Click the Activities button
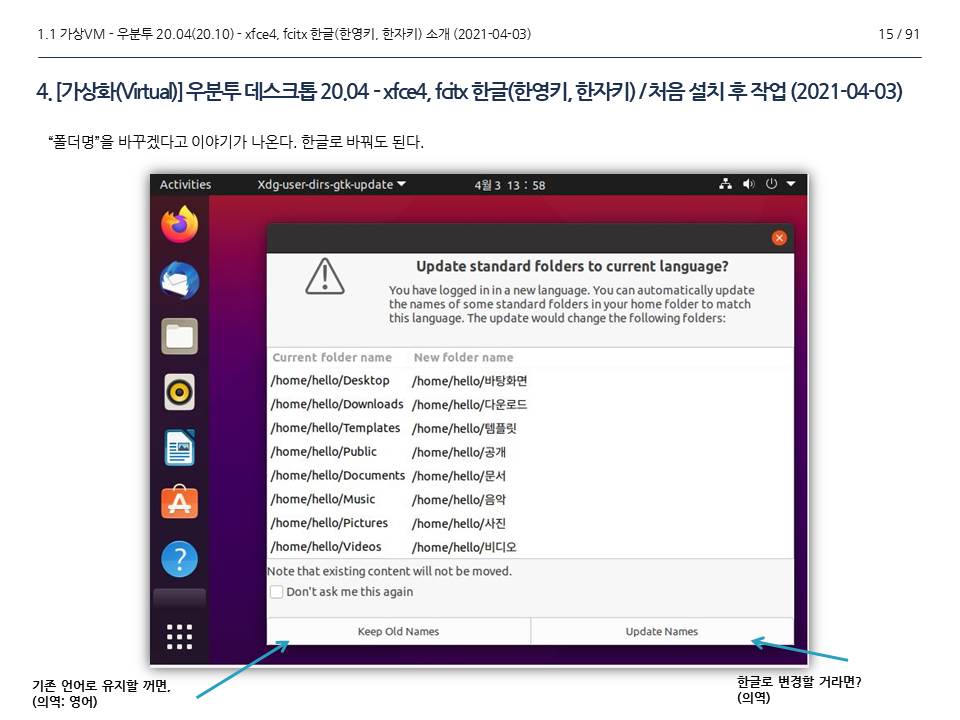 pyautogui.click(x=186, y=184)
